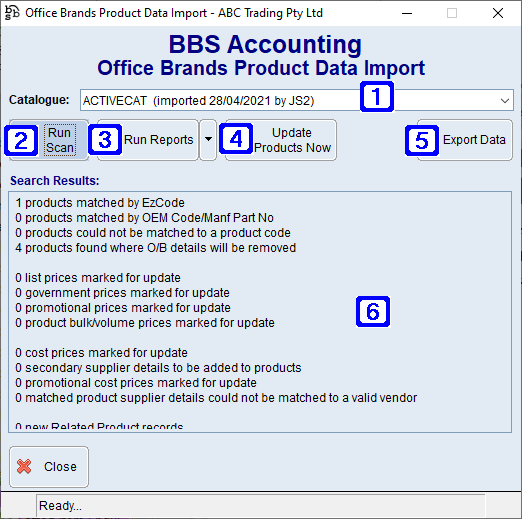Screen dimensions: 522x519
Task: Select '0 products matched by OEM Code/Manf Part No'
Action: 144,218
